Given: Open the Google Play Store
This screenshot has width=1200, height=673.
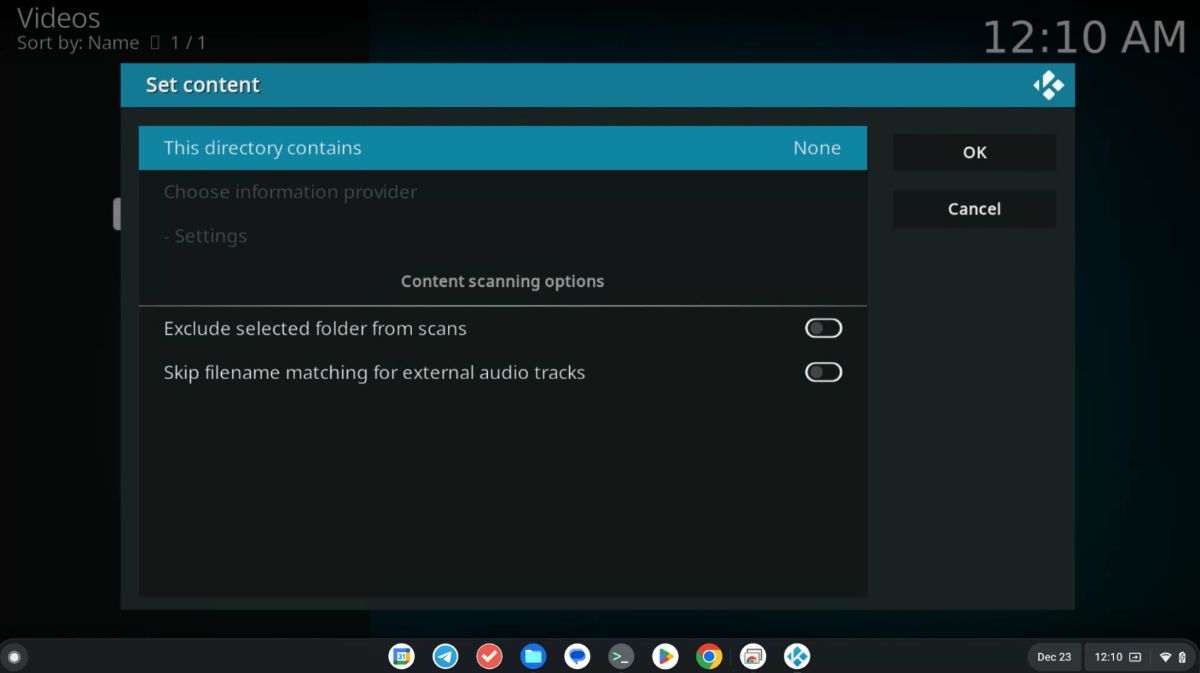Looking at the screenshot, I should (x=665, y=657).
